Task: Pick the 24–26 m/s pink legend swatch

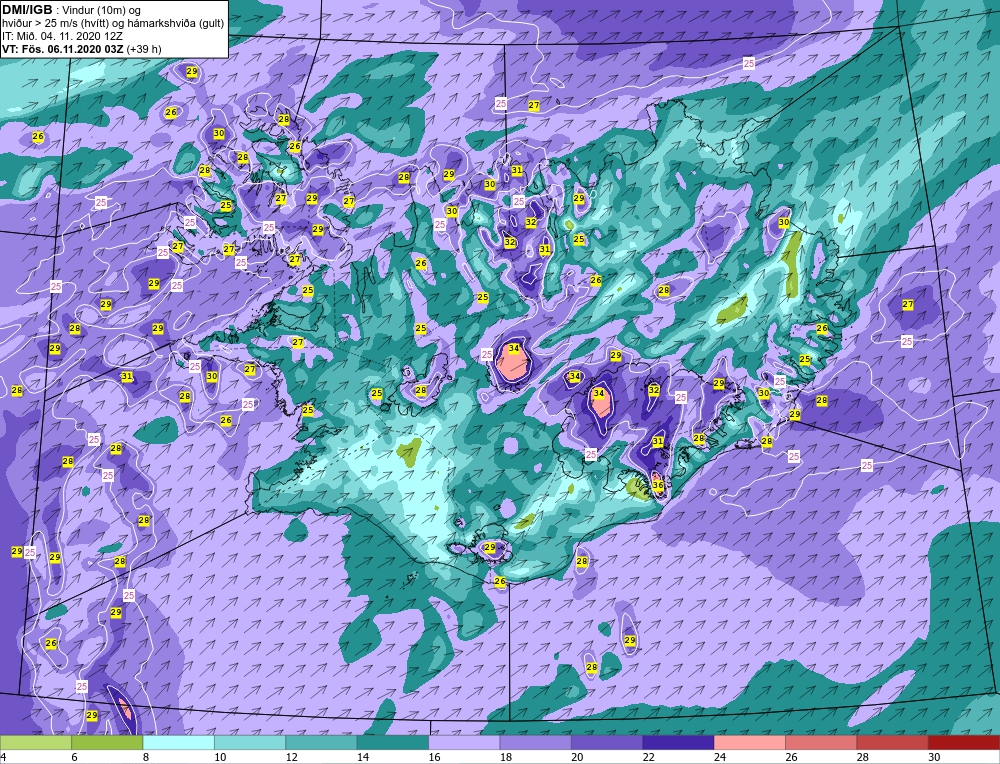Action: (750, 742)
